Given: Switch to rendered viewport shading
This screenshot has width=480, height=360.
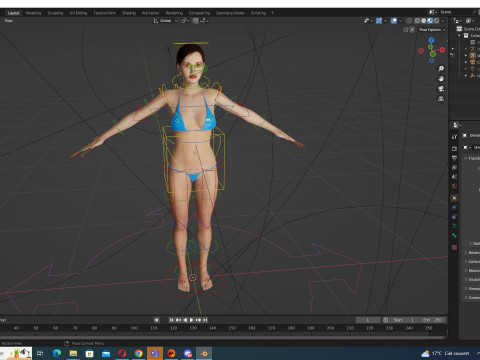Looking at the screenshot, I should (436, 21).
